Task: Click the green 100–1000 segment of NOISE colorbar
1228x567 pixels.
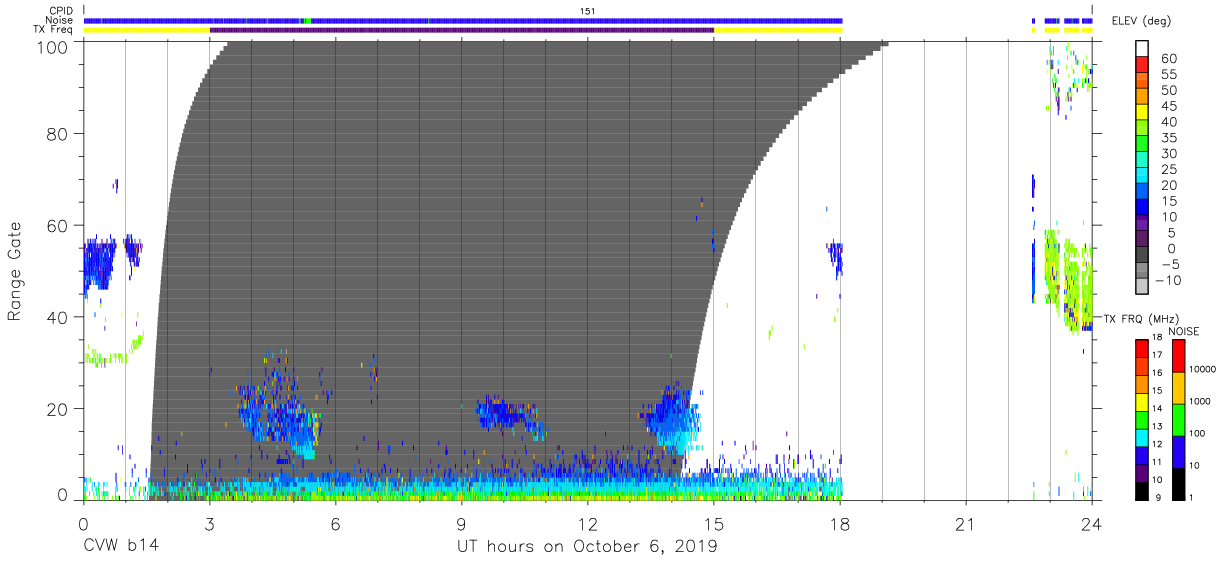Action: pyautogui.click(x=1179, y=419)
